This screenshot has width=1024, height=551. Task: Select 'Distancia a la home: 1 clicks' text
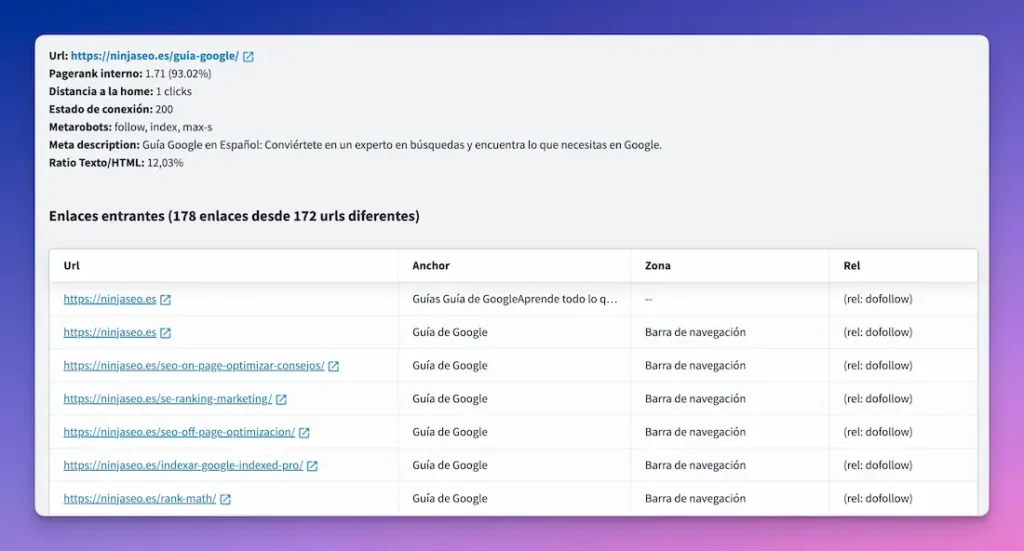click(120, 91)
